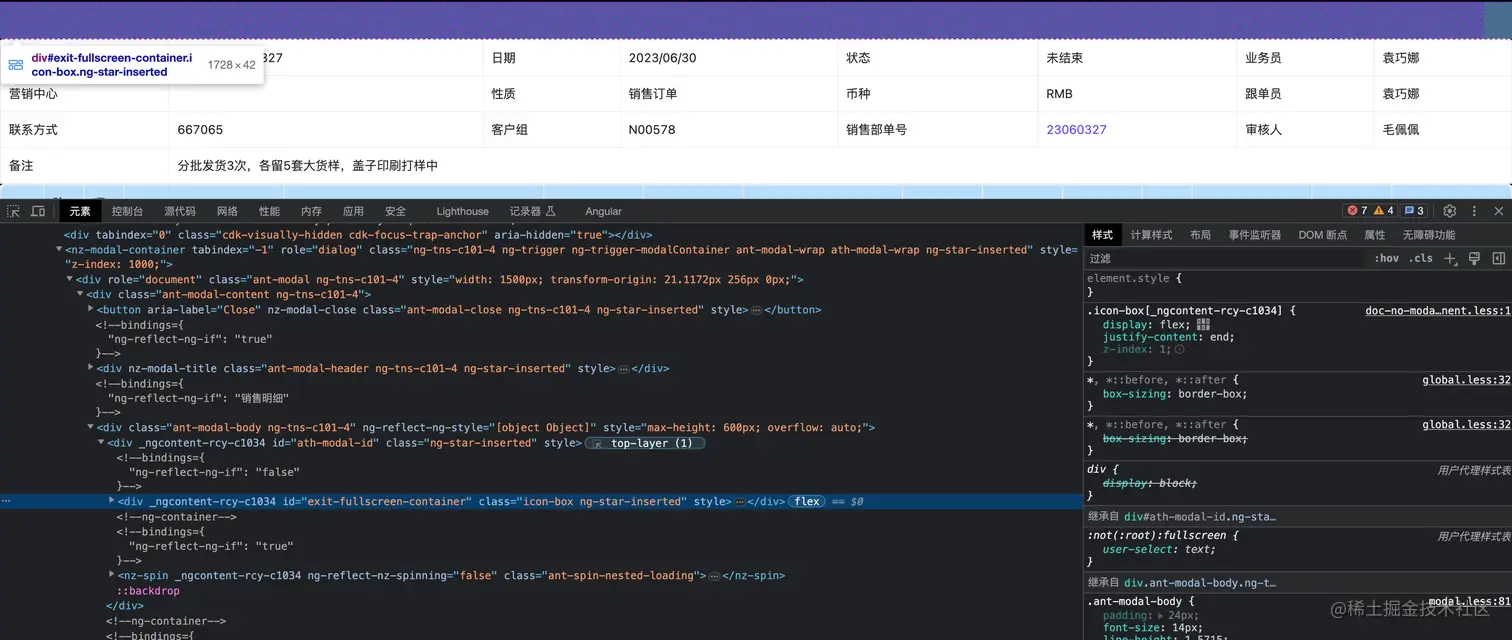This screenshot has width=1512, height=640.
Task: Click the red error count badge
Action: [x=1357, y=211]
